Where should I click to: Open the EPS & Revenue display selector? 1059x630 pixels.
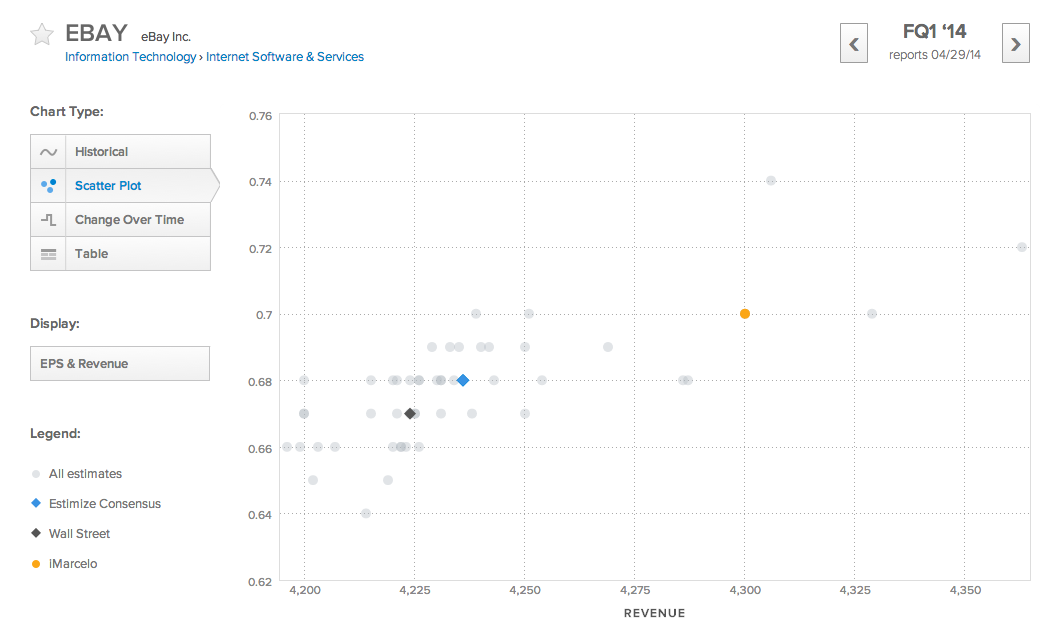point(119,363)
